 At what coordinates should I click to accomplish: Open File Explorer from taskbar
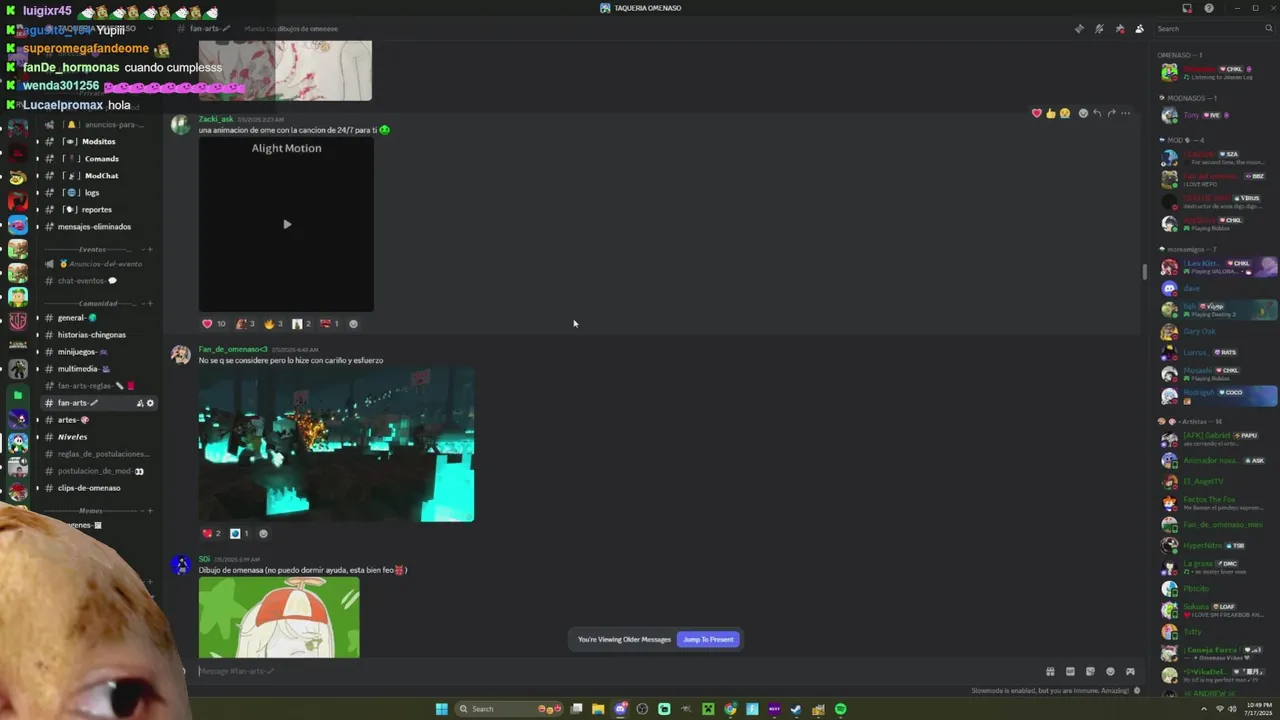[598, 709]
